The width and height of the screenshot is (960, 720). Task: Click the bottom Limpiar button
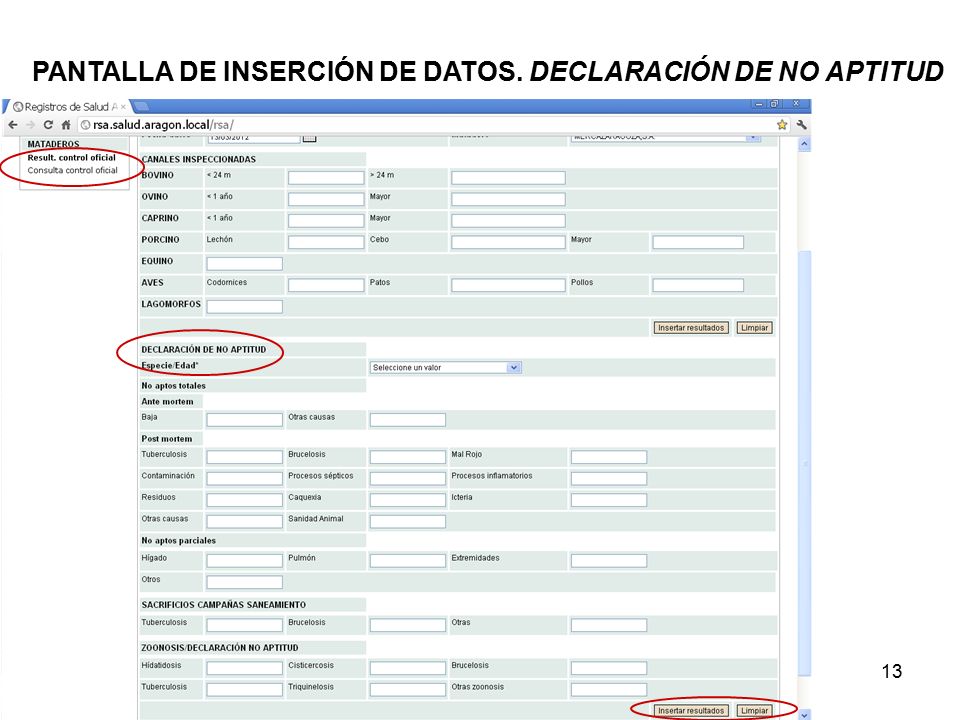[x=754, y=711]
